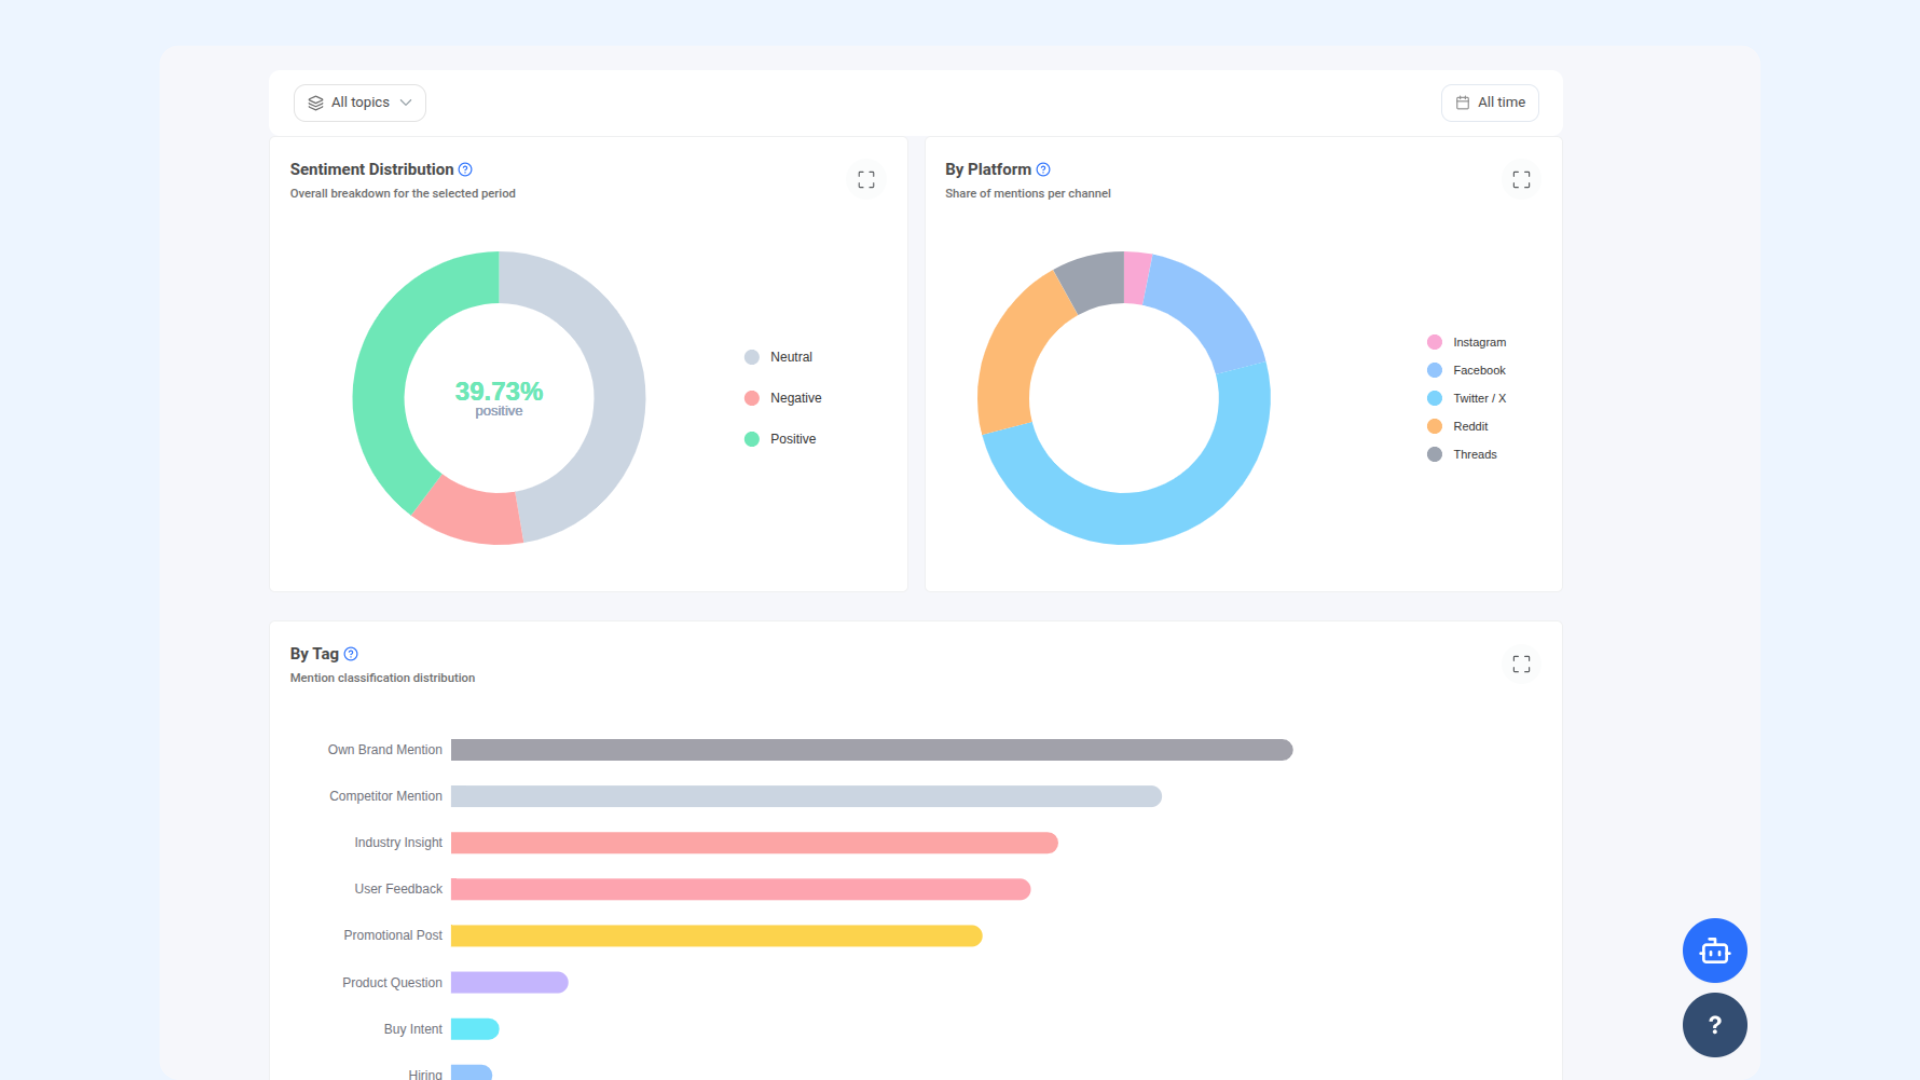Click the Promotional Post yellow bar
Viewport: 1920px width, 1080px height.
716,936
